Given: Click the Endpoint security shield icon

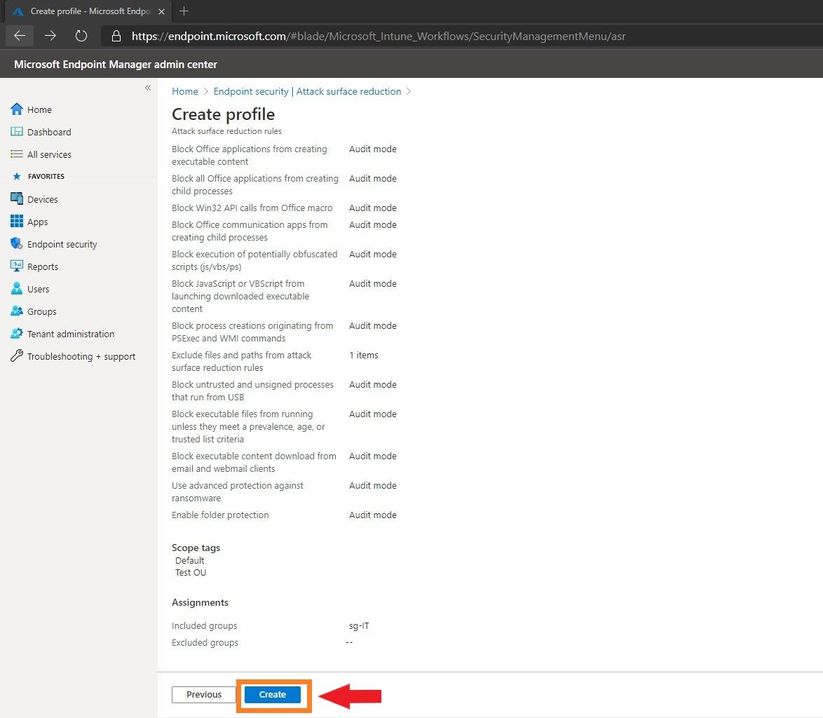Looking at the screenshot, I should click(17, 244).
